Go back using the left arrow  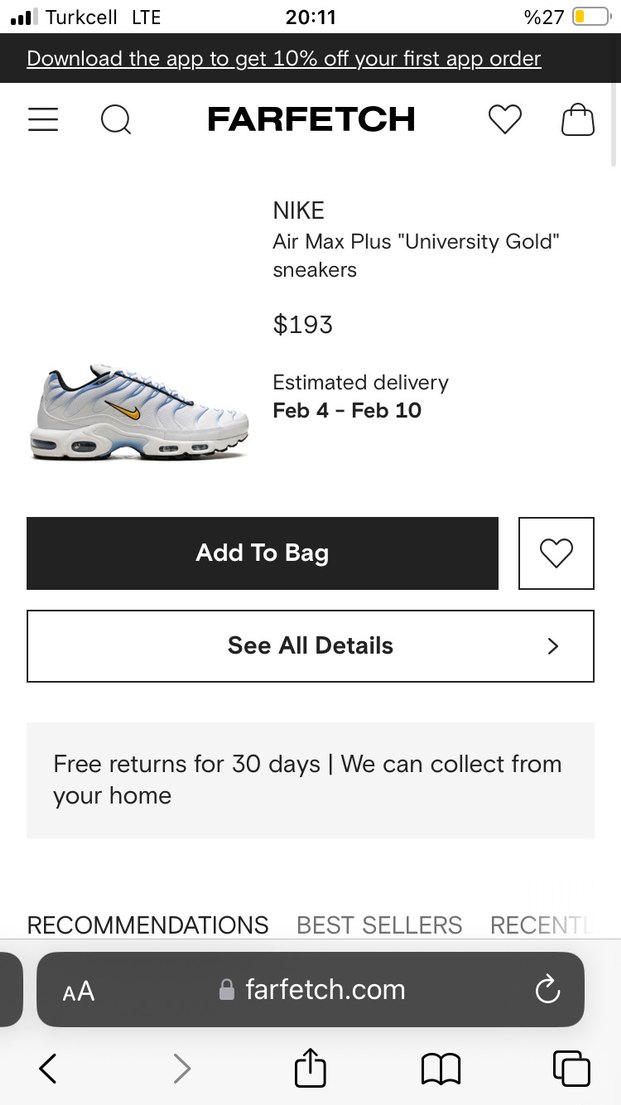pos(48,1068)
